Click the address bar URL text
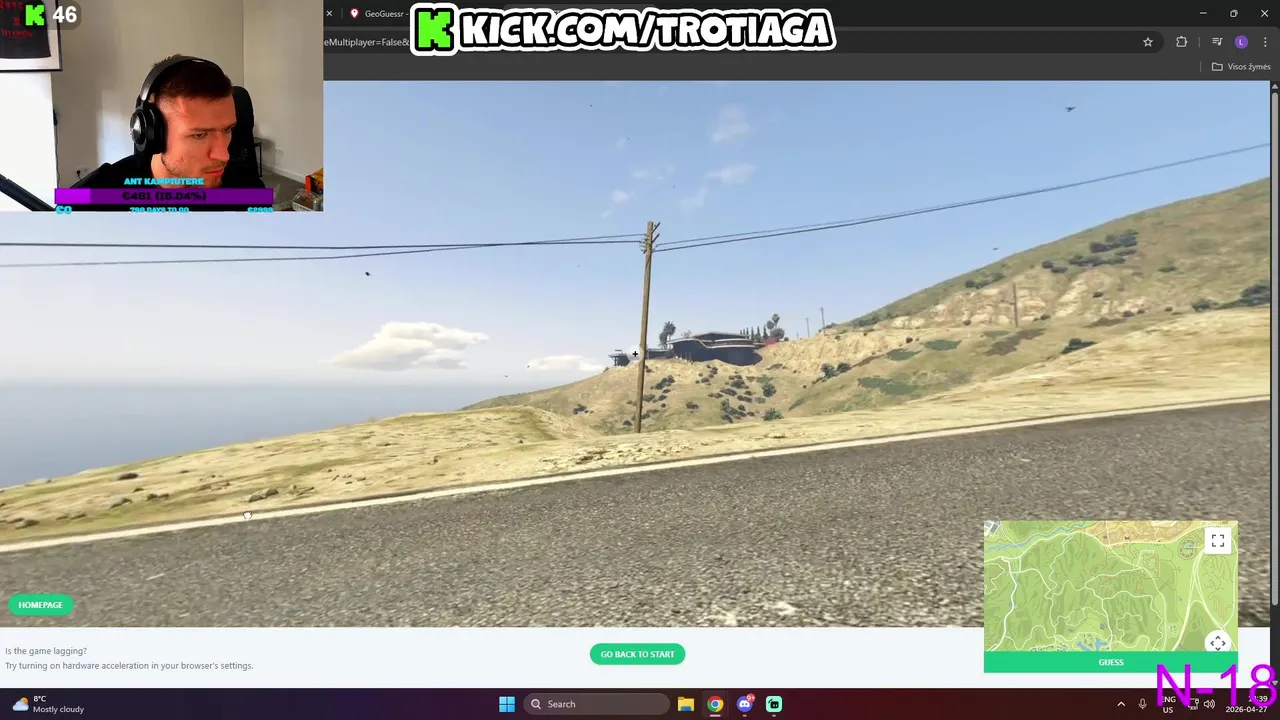Viewport: 1280px width, 720px height. (366, 42)
